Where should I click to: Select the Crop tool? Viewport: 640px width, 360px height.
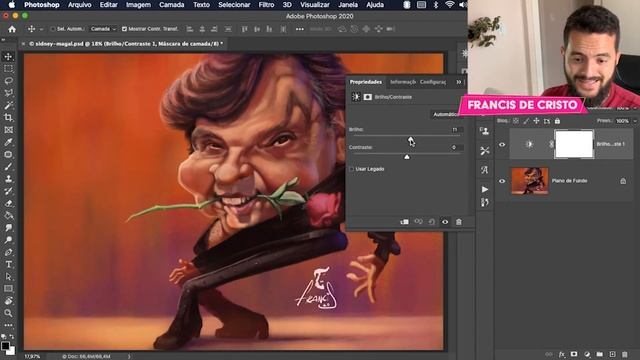(8, 118)
